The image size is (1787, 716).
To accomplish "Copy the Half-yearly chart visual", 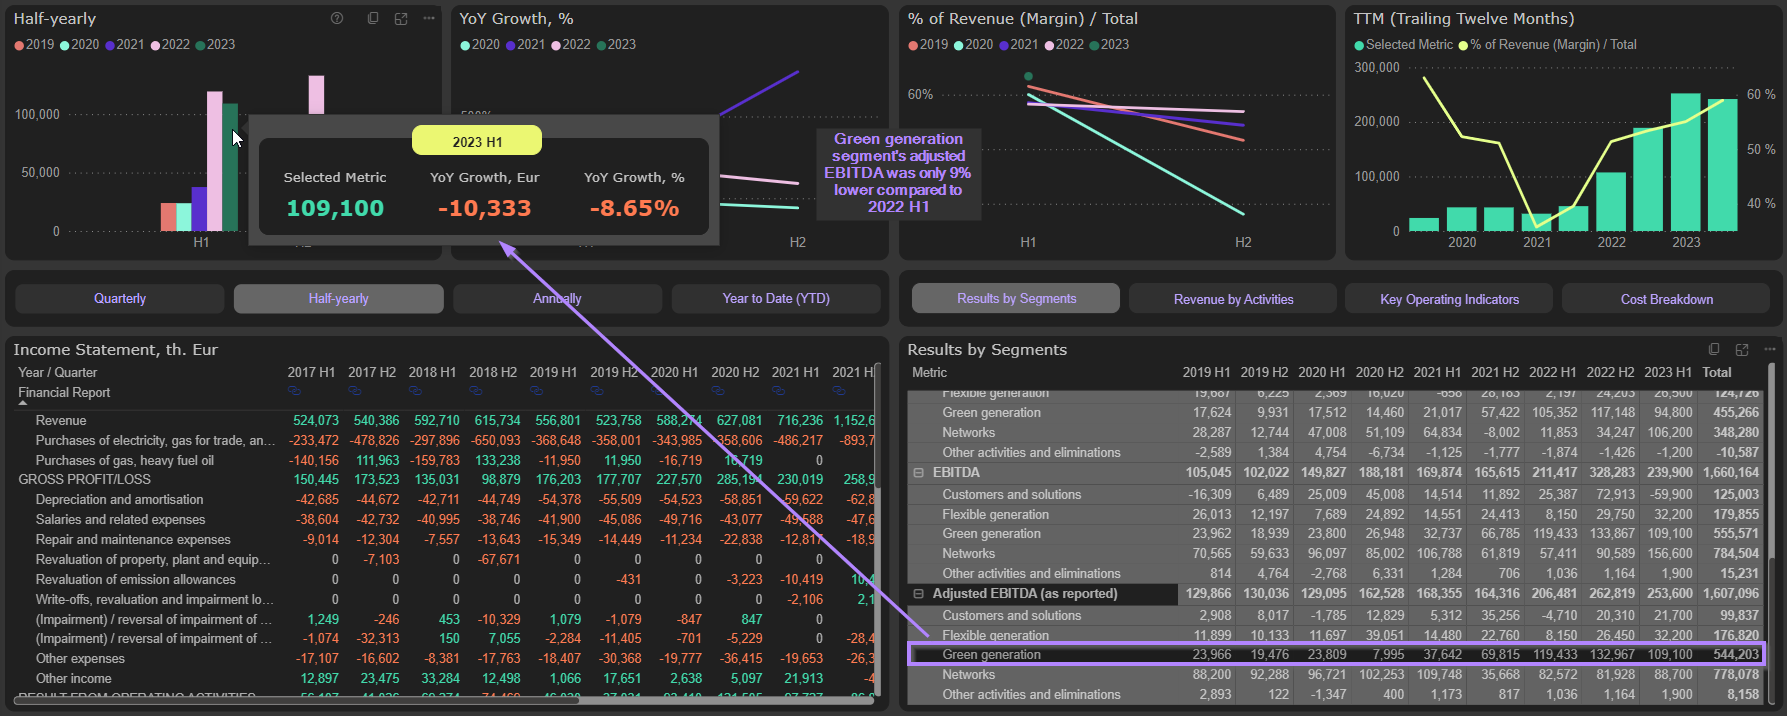I will [x=373, y=19].
